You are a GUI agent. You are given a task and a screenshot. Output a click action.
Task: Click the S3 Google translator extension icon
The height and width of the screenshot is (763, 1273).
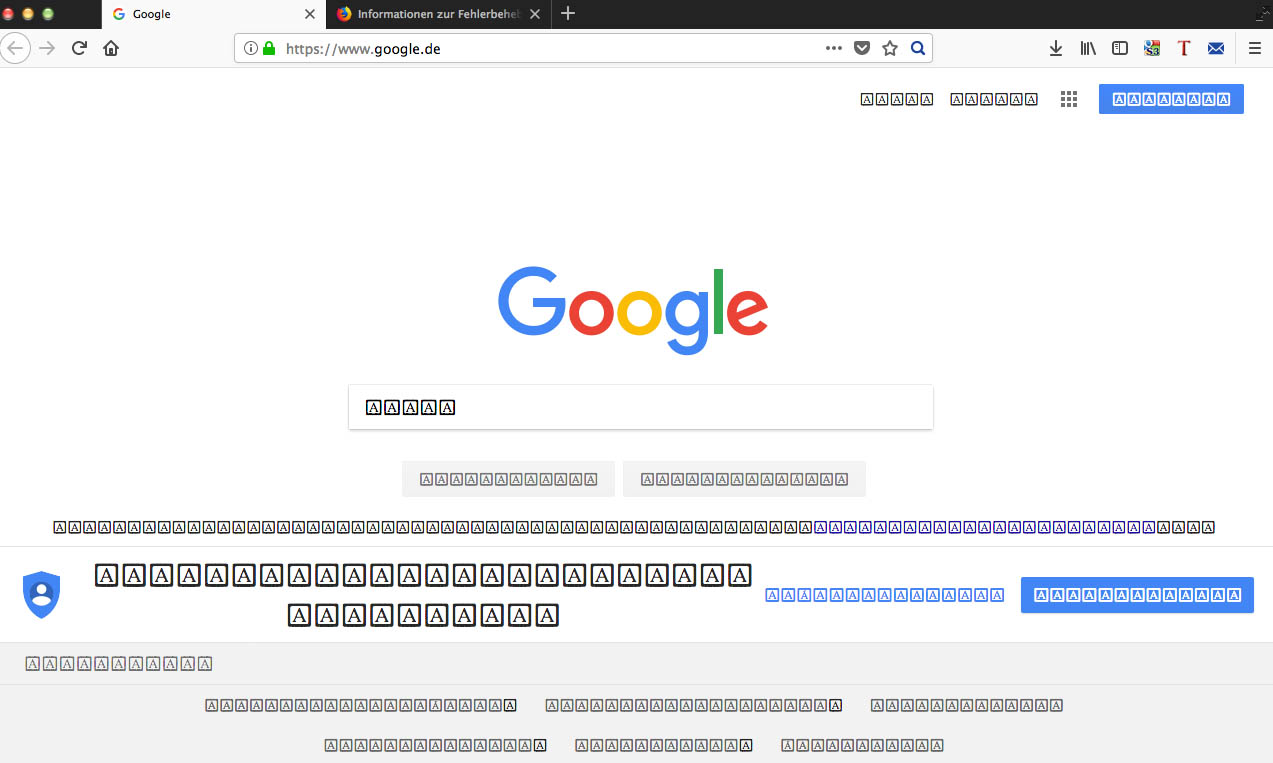pyautogui.click(x=1152, y=48)
